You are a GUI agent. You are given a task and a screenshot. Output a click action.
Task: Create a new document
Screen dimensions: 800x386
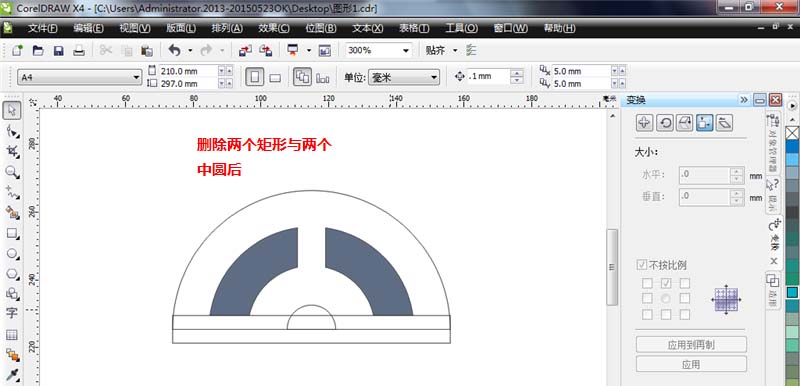coord(18,50)
